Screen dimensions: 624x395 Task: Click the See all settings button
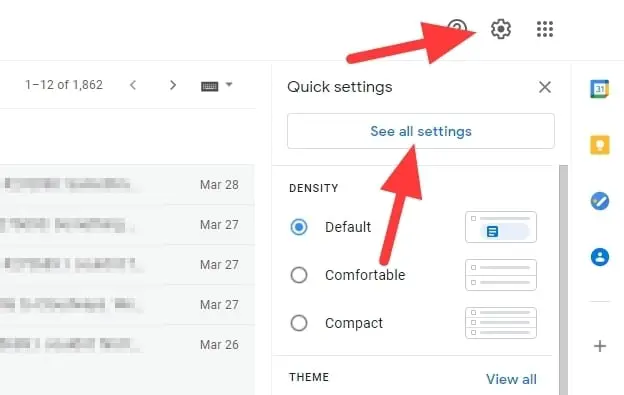click(421, 131)
